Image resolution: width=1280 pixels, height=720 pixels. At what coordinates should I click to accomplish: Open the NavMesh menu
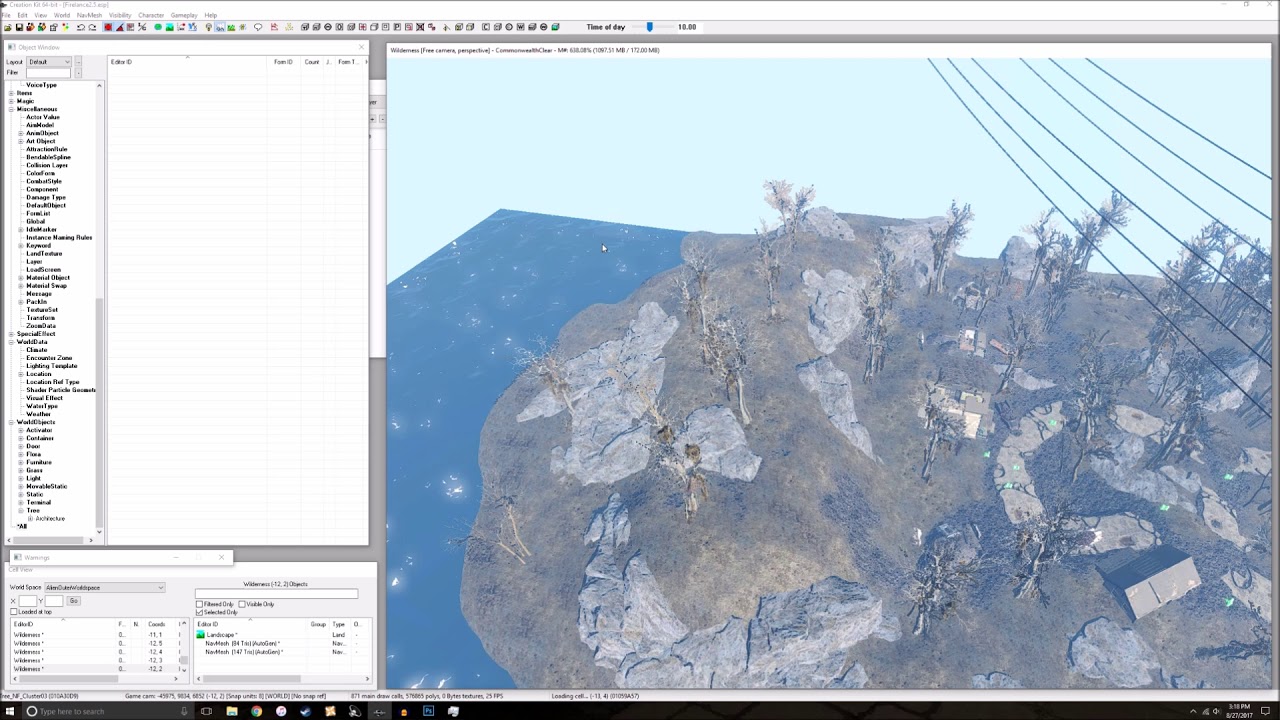(89, 15)
